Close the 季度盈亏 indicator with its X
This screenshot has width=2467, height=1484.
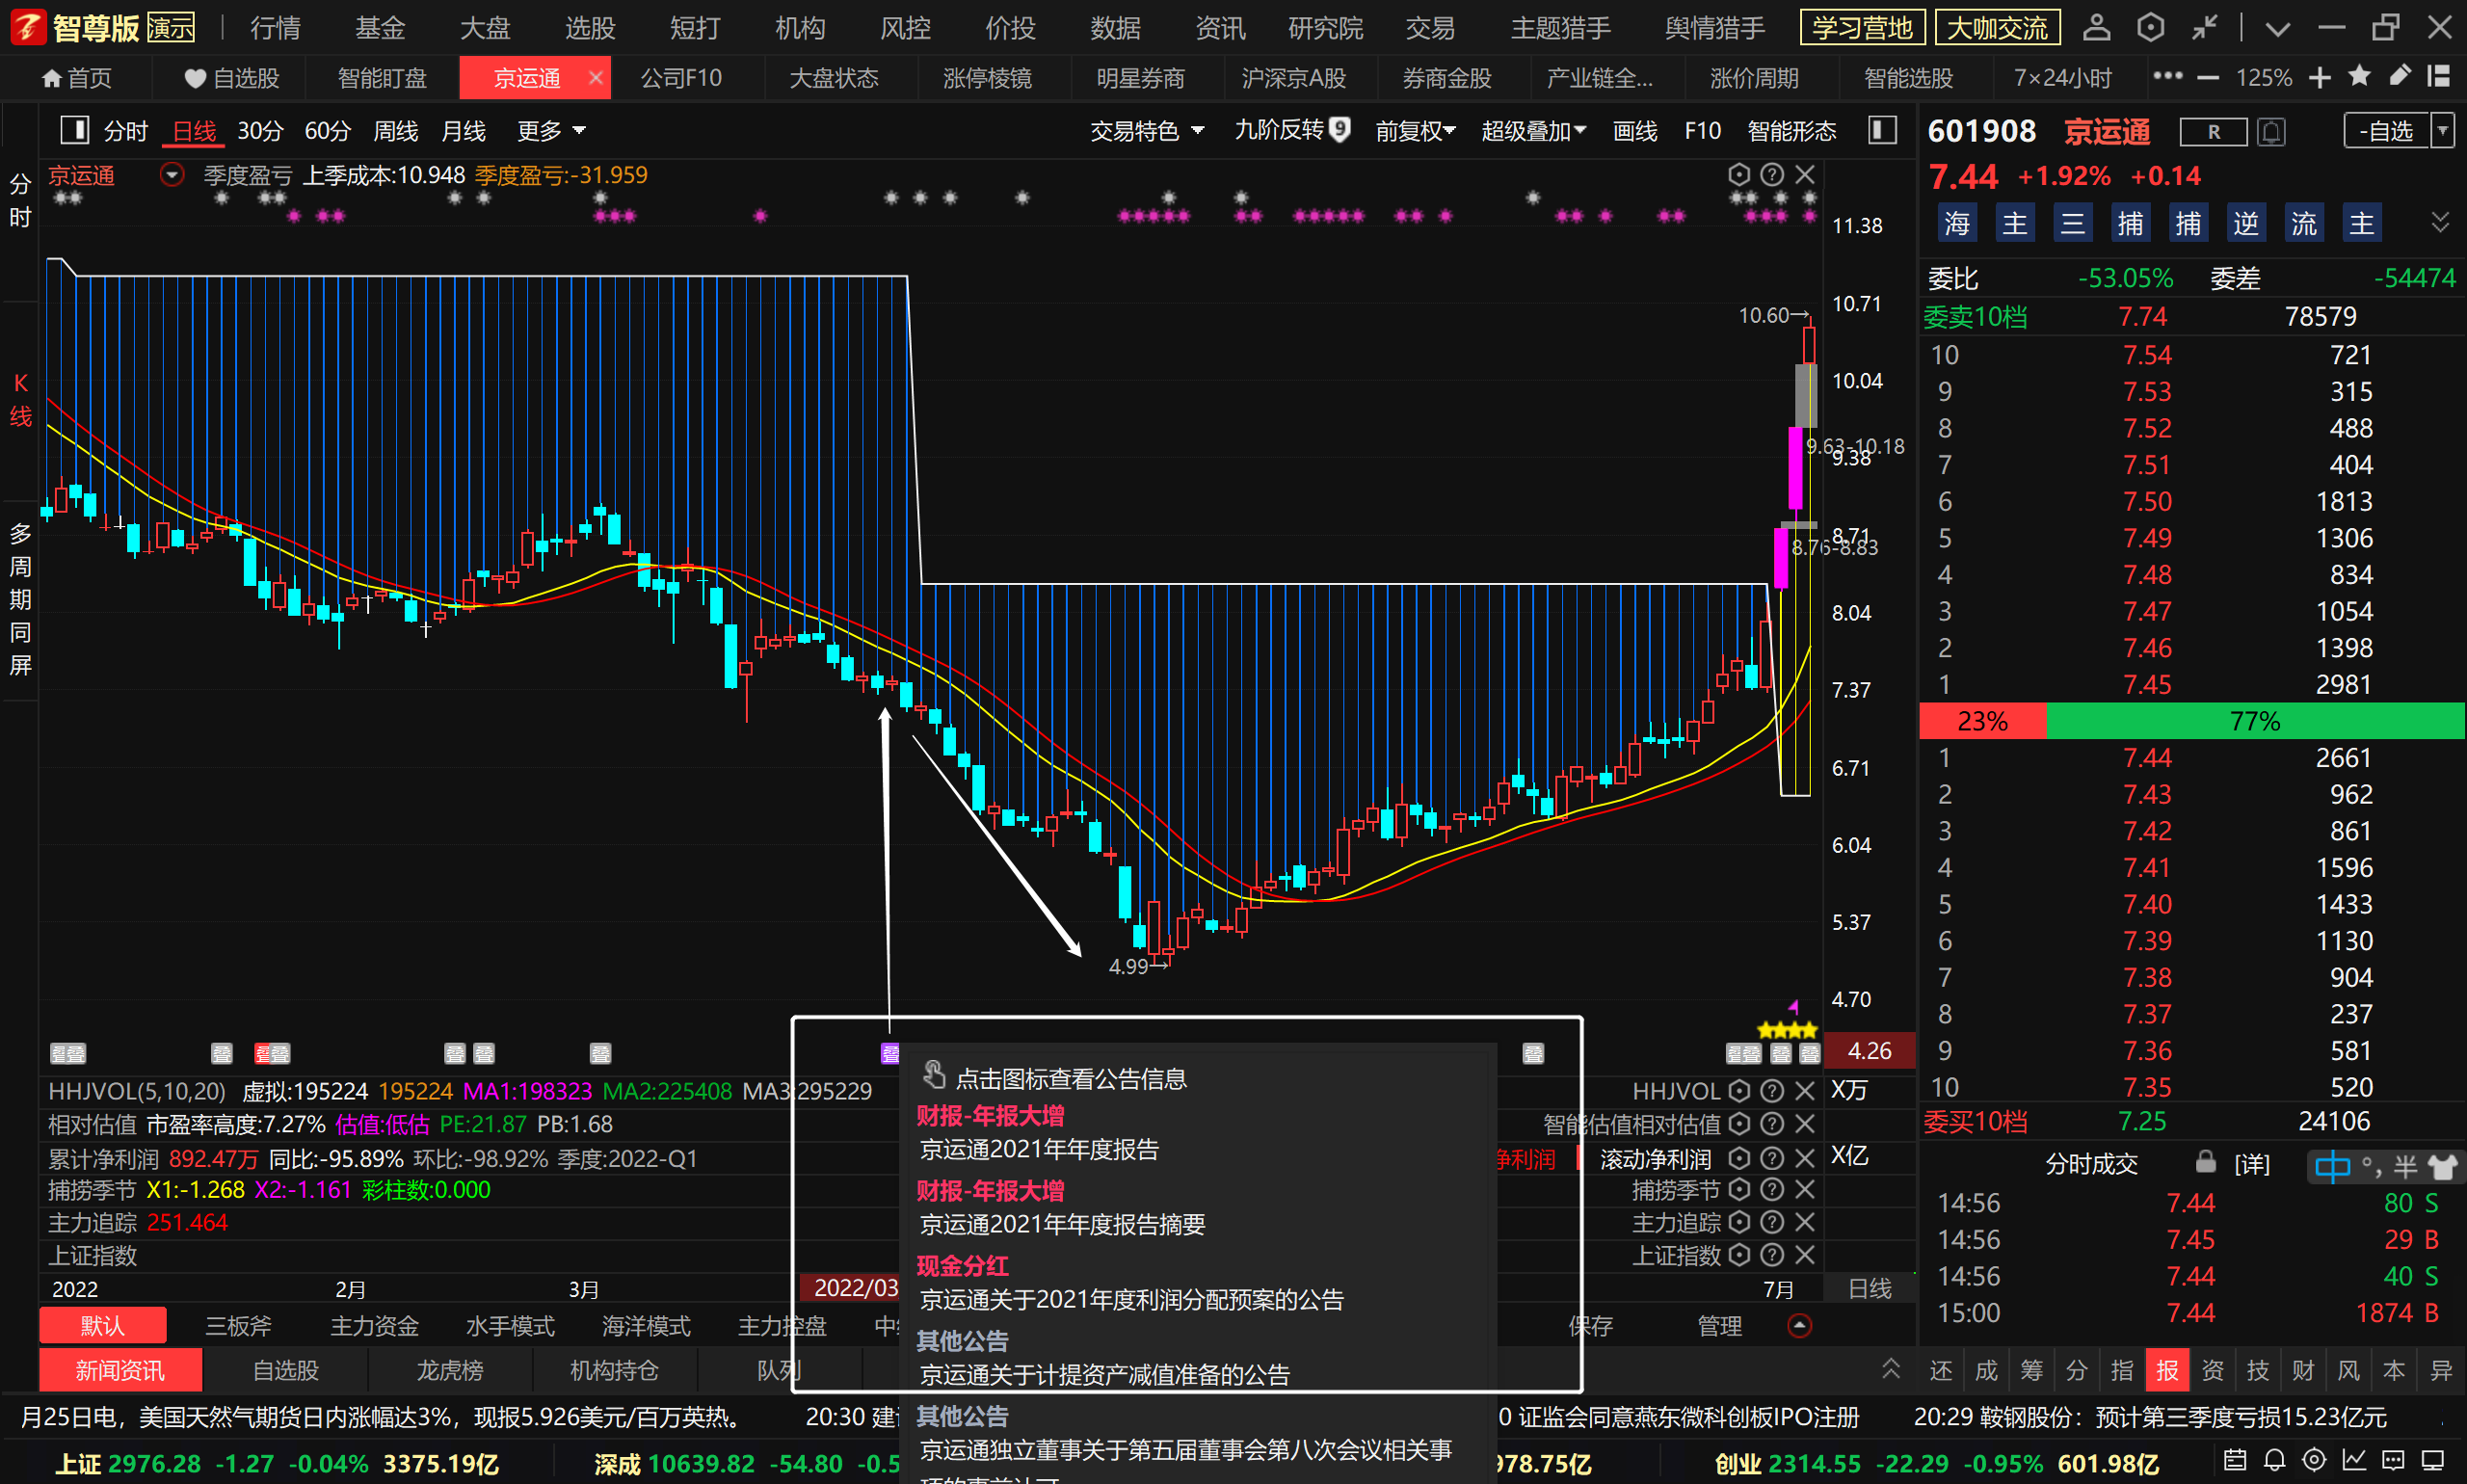point(1804,175)
